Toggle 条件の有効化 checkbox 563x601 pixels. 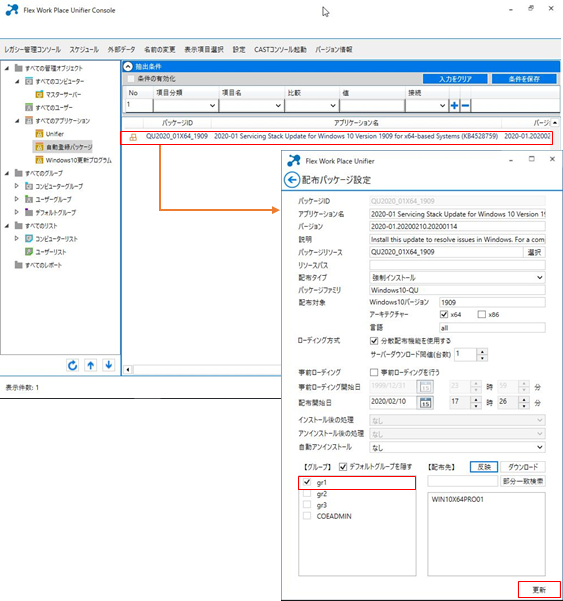pyautogui.click(x=131, y=79)
